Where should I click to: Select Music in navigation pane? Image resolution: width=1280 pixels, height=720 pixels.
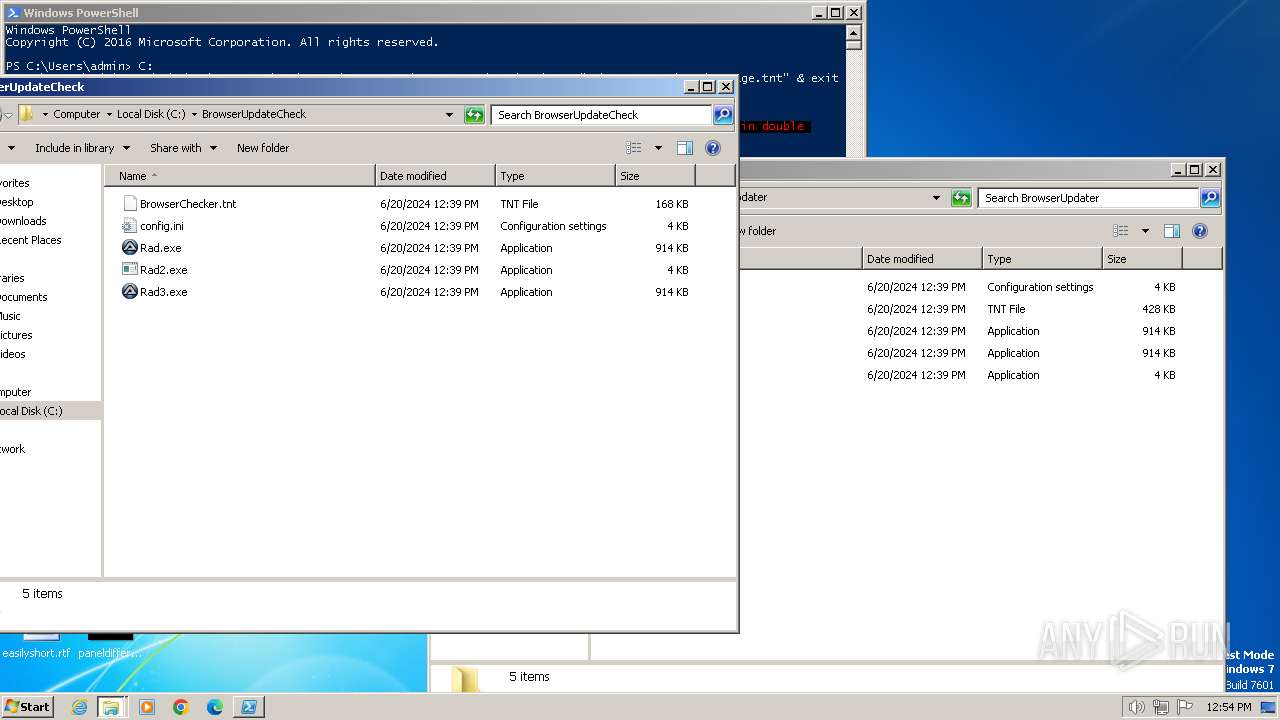(10, 316)
